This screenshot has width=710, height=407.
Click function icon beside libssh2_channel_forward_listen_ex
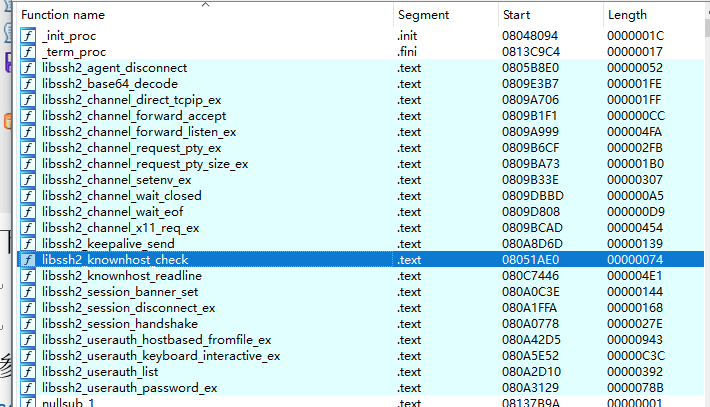[28, 132]
